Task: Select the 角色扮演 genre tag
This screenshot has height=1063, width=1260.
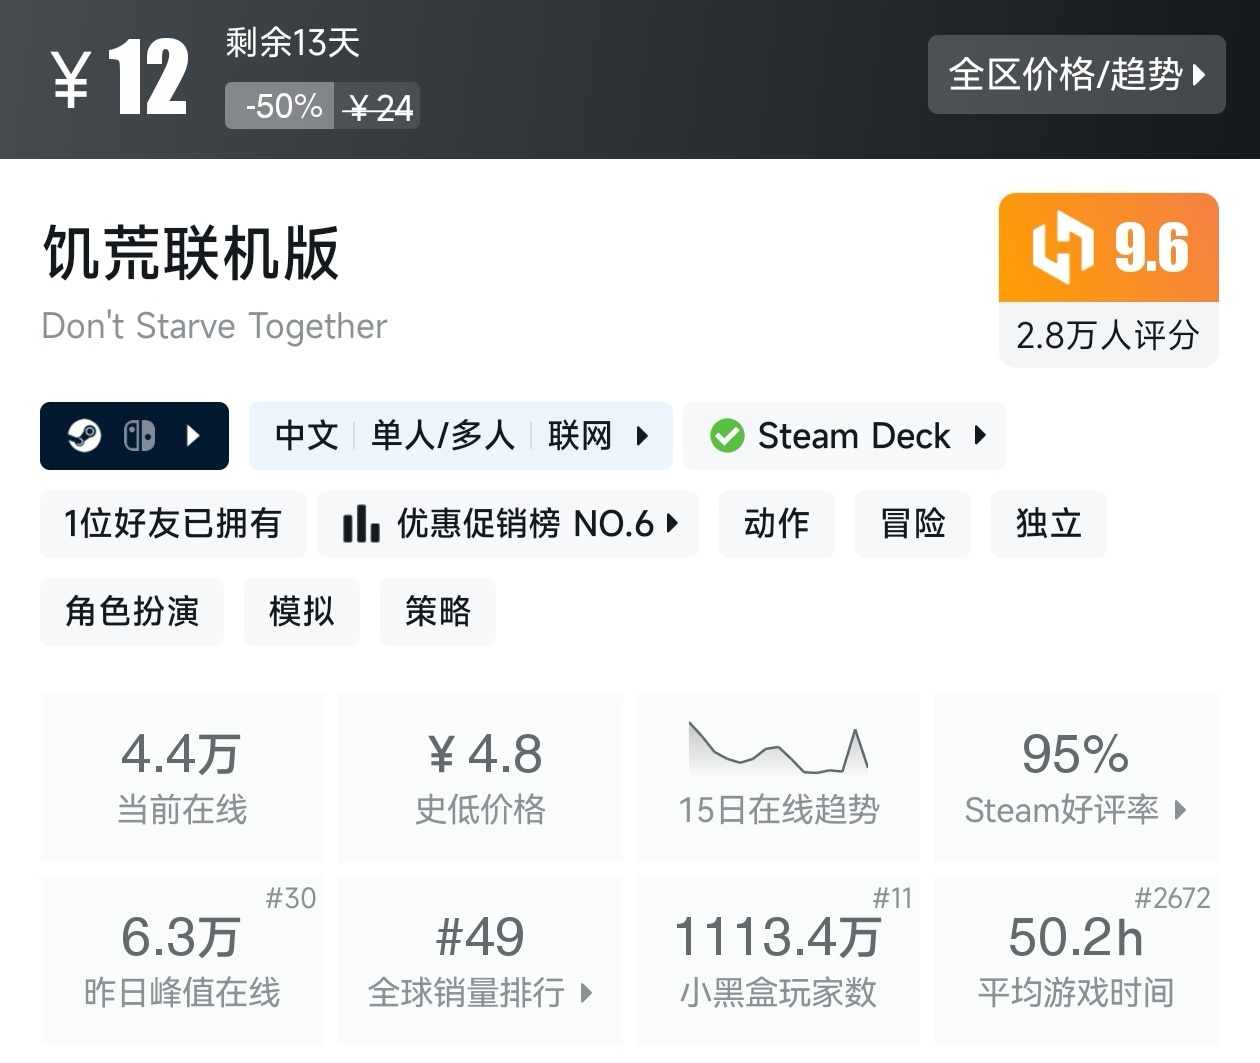Action: (x=132, y=611)
